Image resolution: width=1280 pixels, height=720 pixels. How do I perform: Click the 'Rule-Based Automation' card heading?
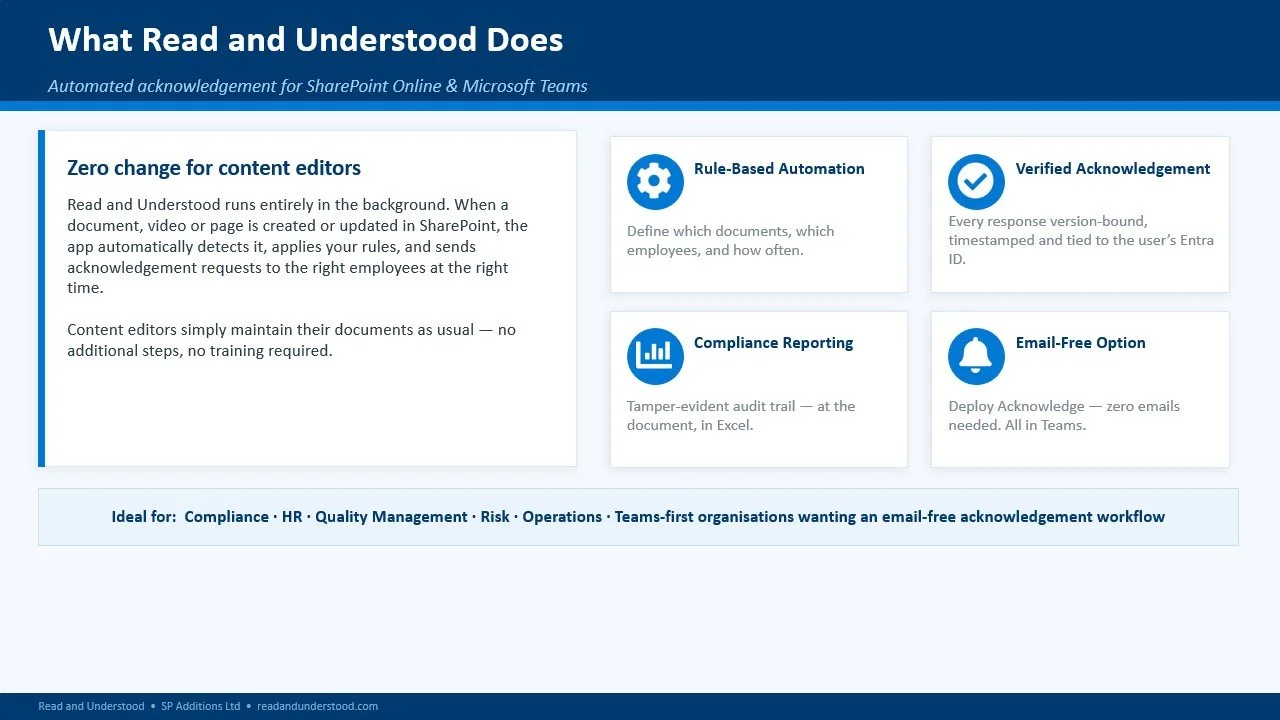pos(779,169)
